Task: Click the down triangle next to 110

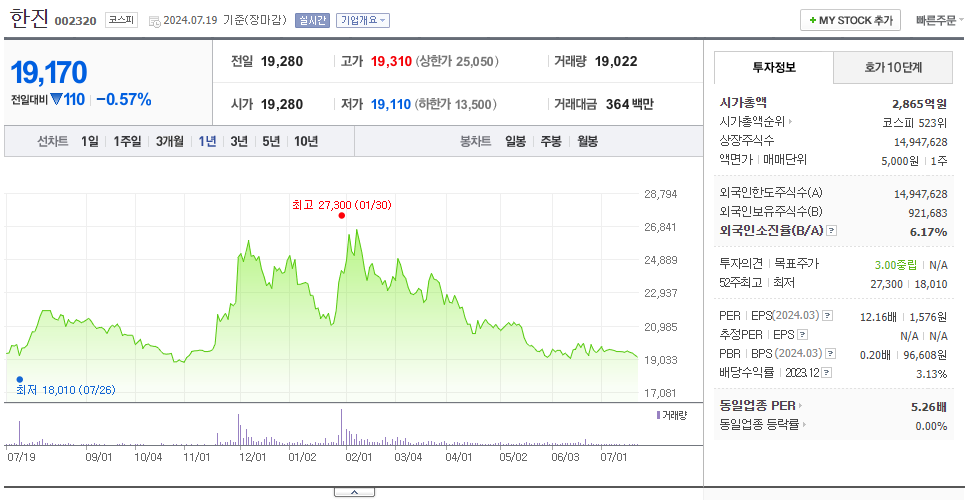Action: click(56, 99)
